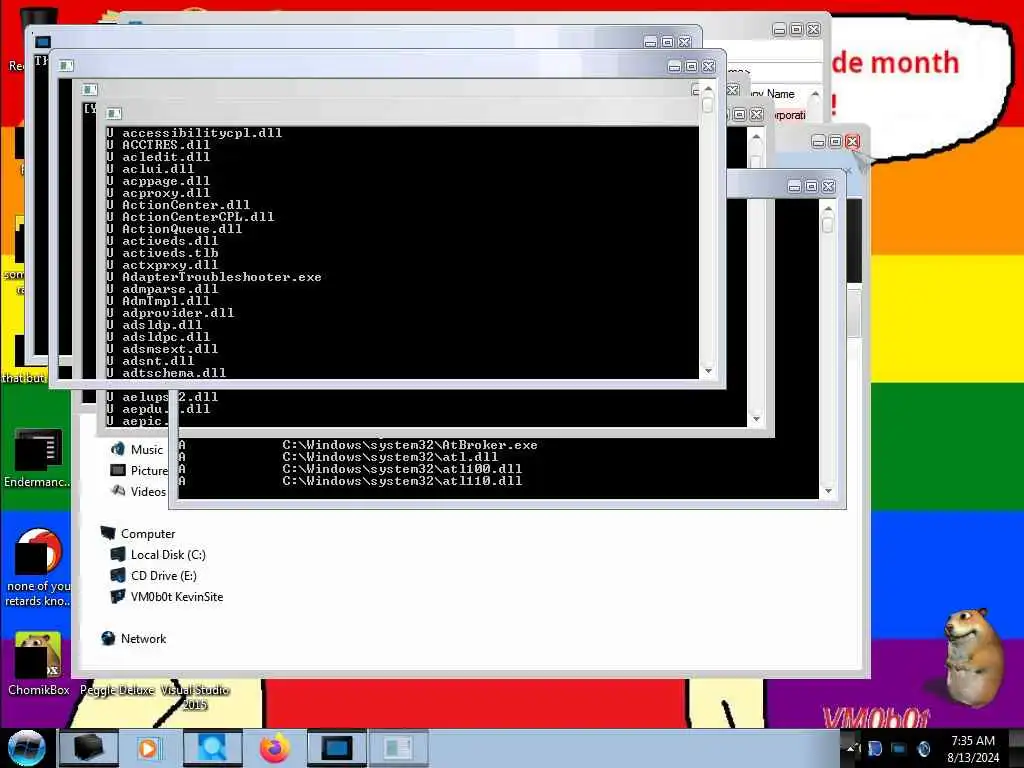Click the Network globe icon
This screenshot has height=768, width=1024.
(108, 638)
